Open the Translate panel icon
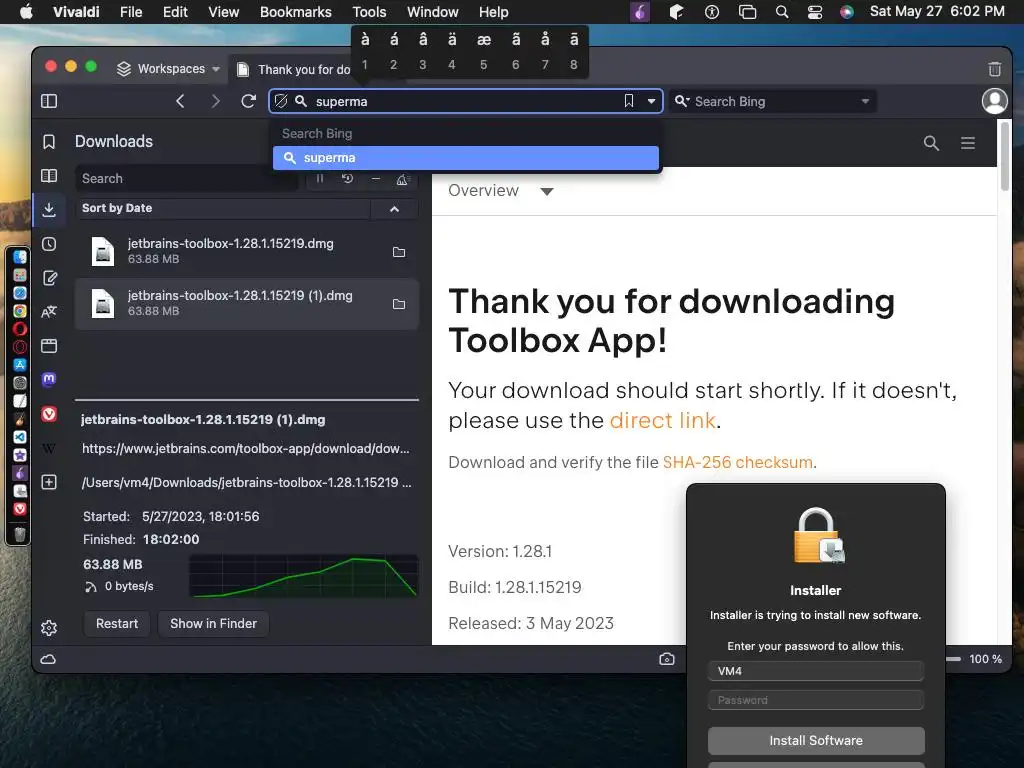 pyautogui.click(x=49, y=312)
